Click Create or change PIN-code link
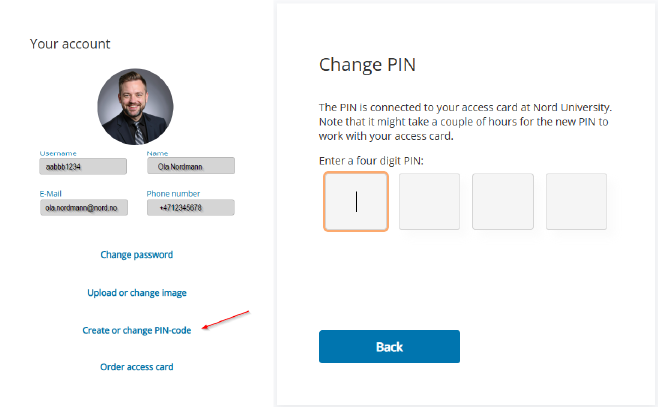This screenshot has height=408, width=659. (136, 330)
